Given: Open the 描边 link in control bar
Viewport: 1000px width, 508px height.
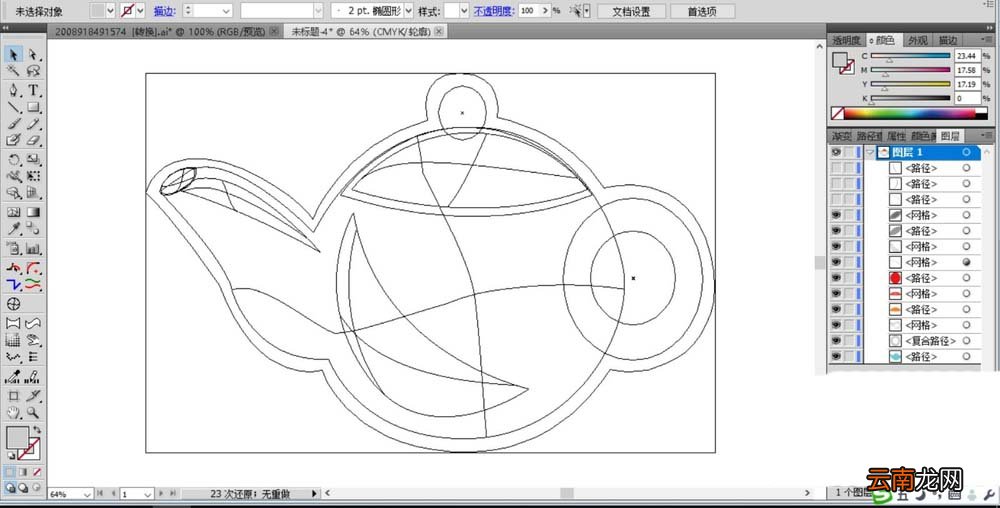Looking at the screenshot, I should tap(164, 11).
